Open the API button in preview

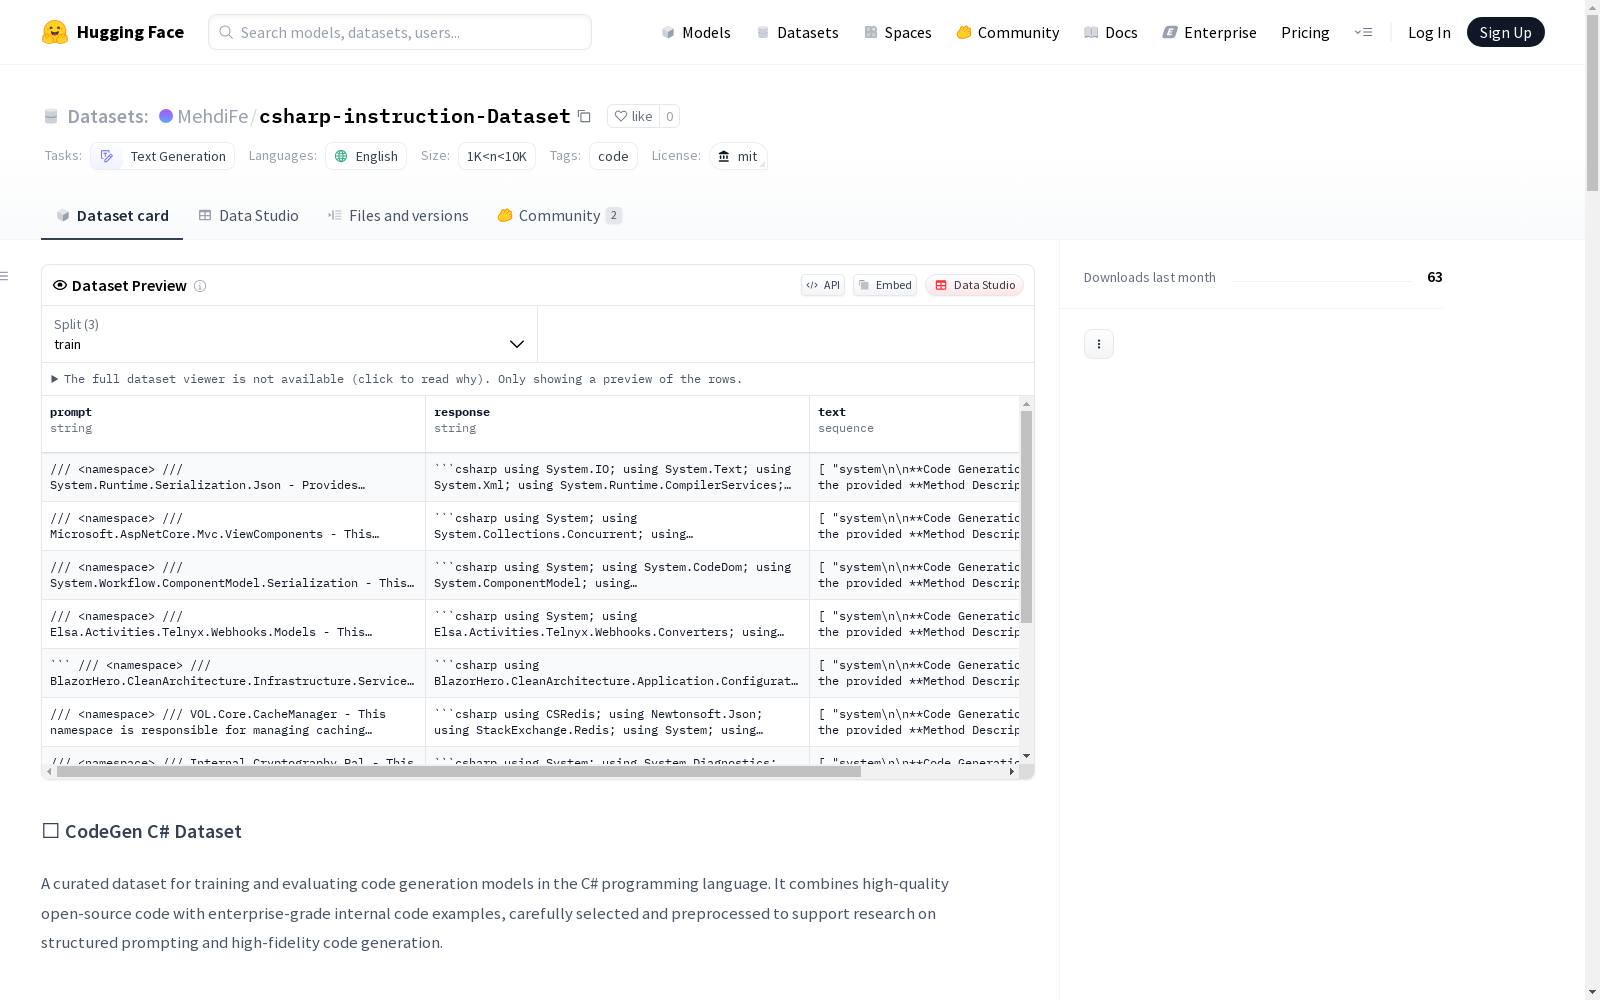coord(823,285)
